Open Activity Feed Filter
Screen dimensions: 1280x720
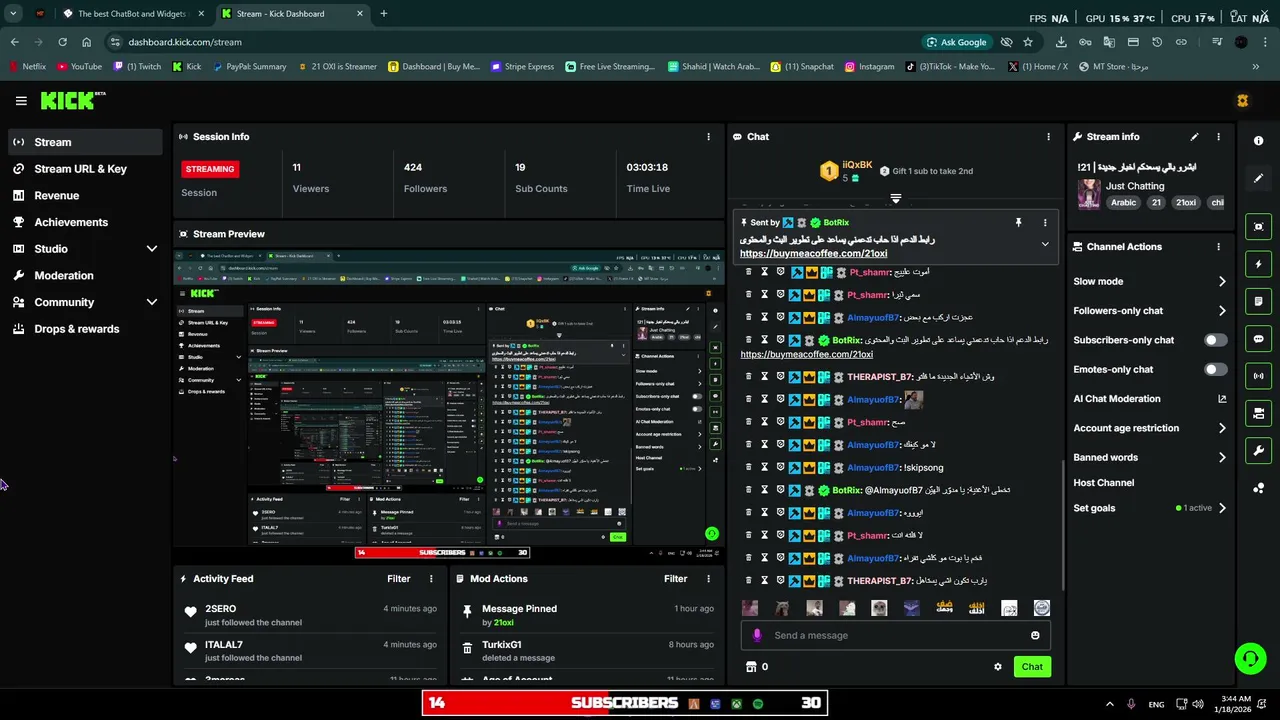click(x=399, y=579)
